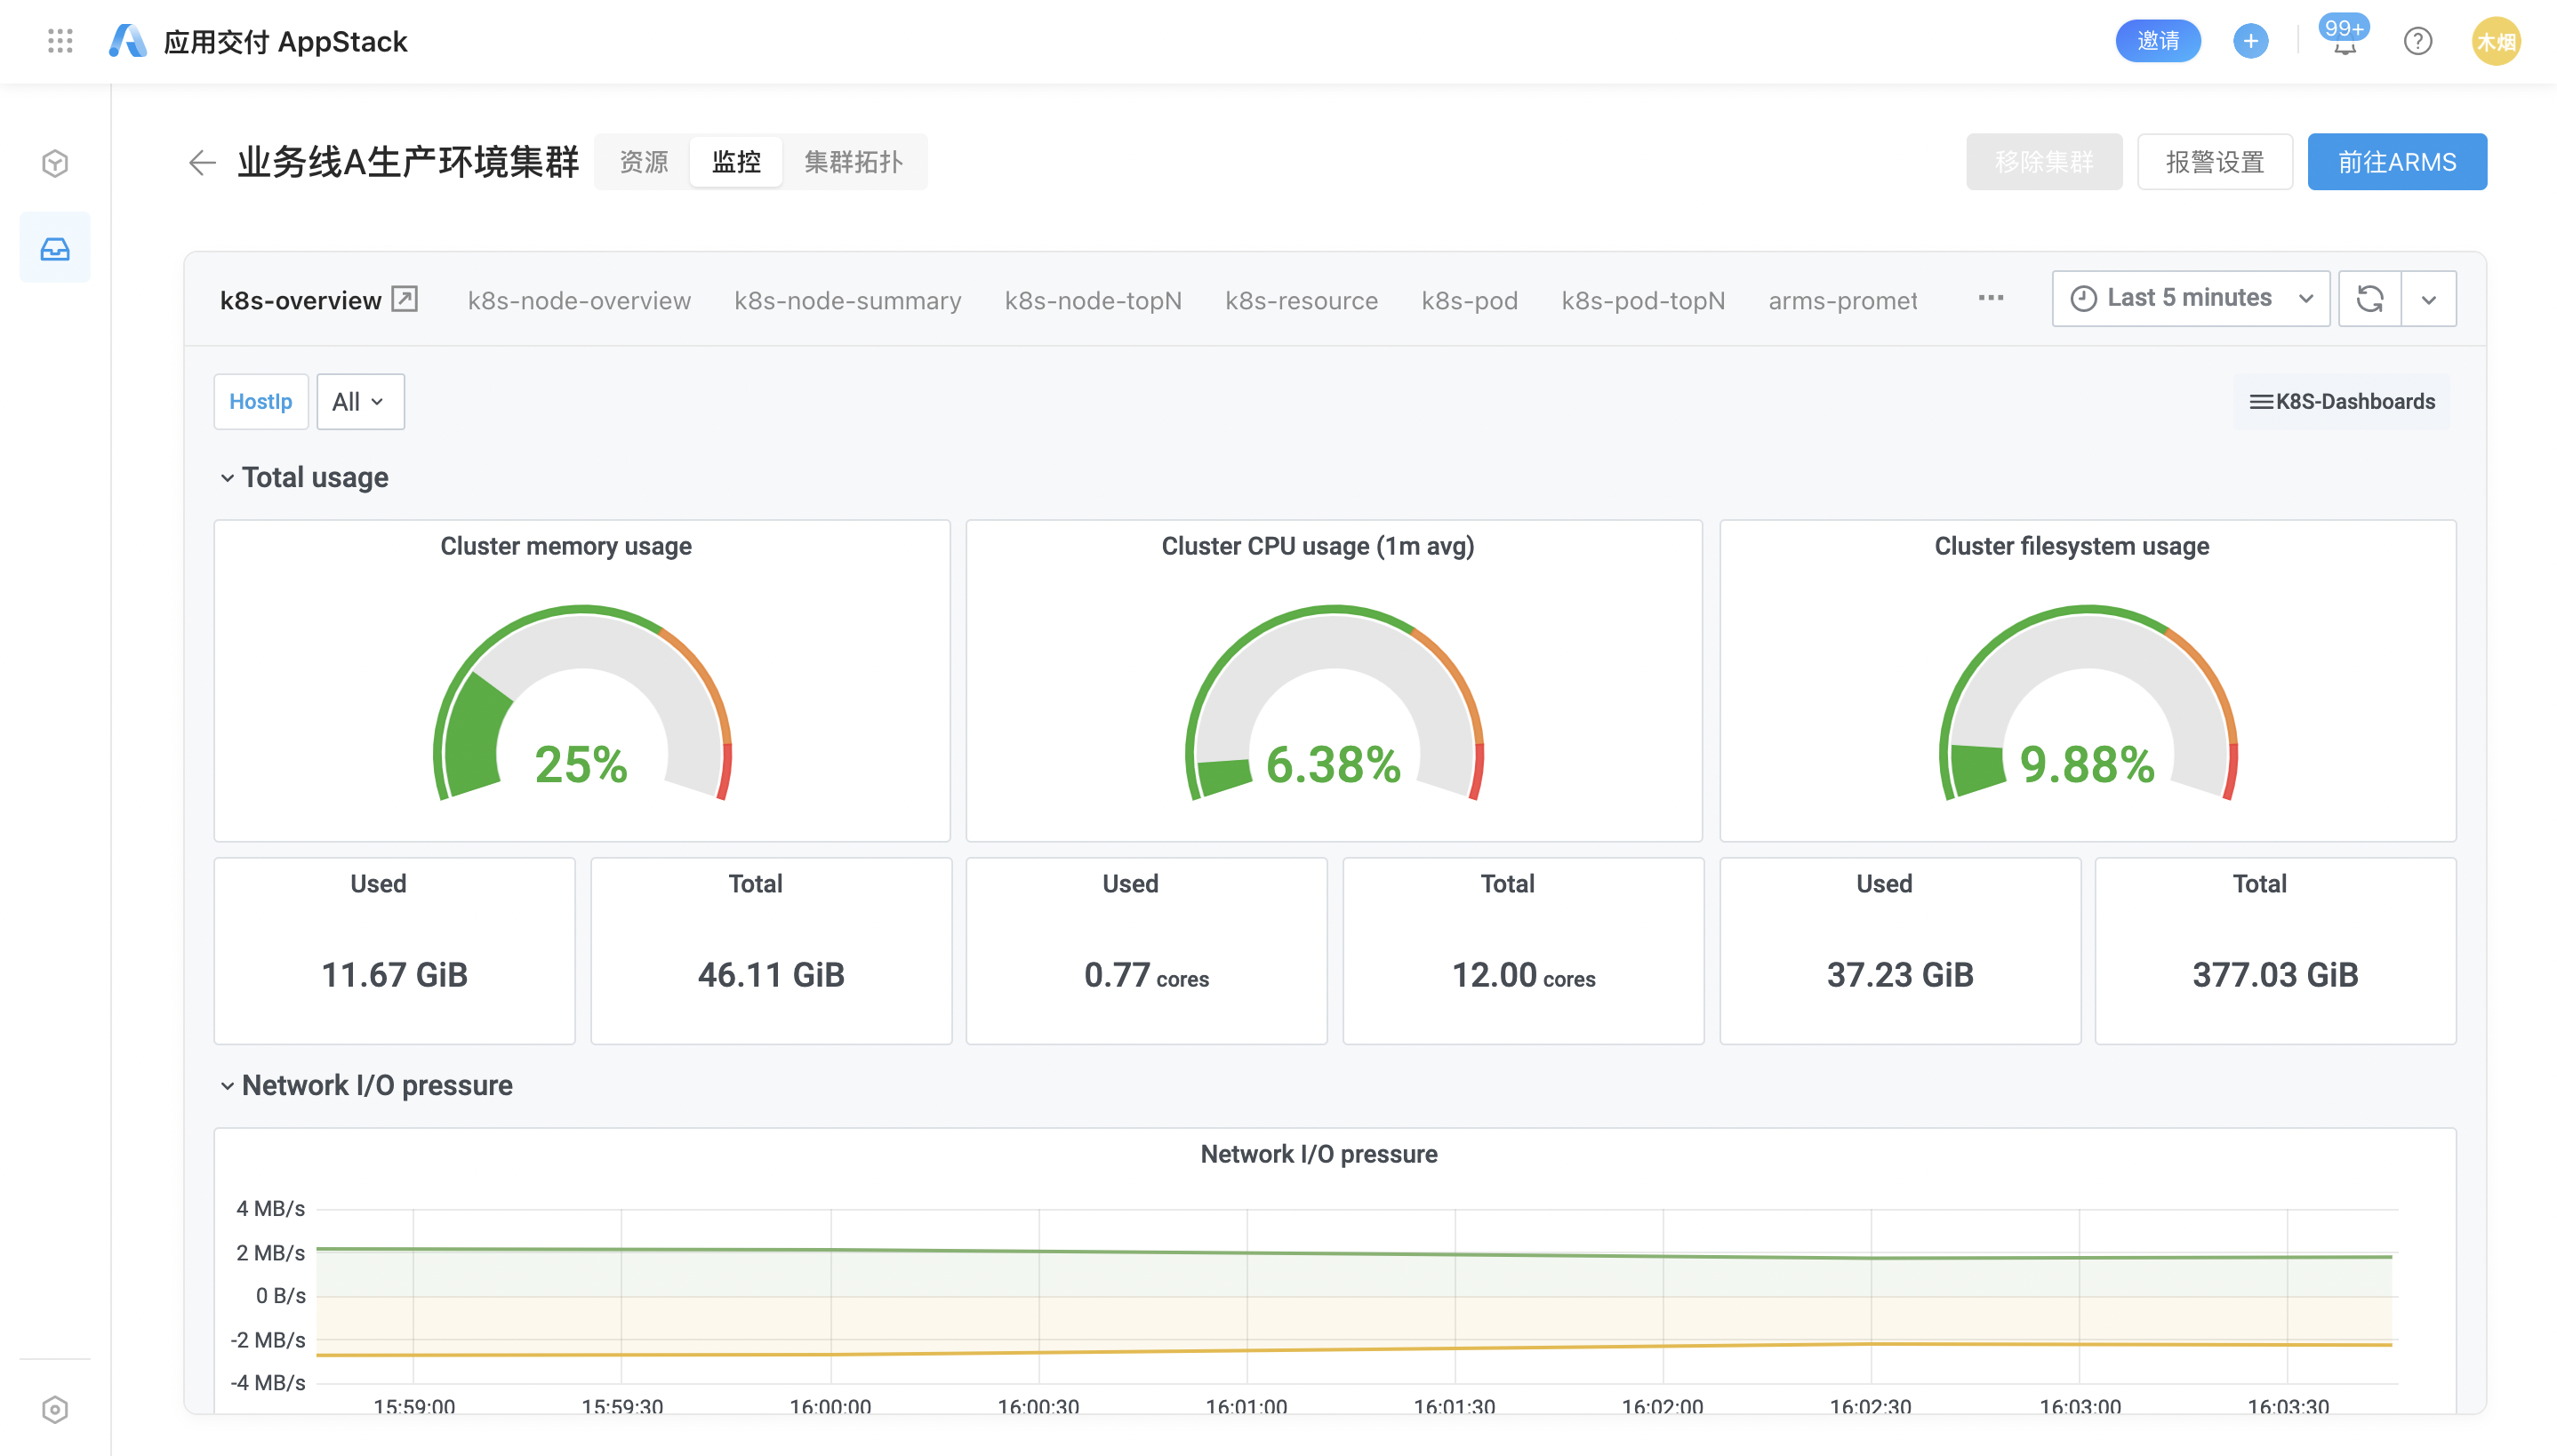Open the user avatar menu
The height and width of the screenshot is (1456, 2557).
coord(2496,41)
